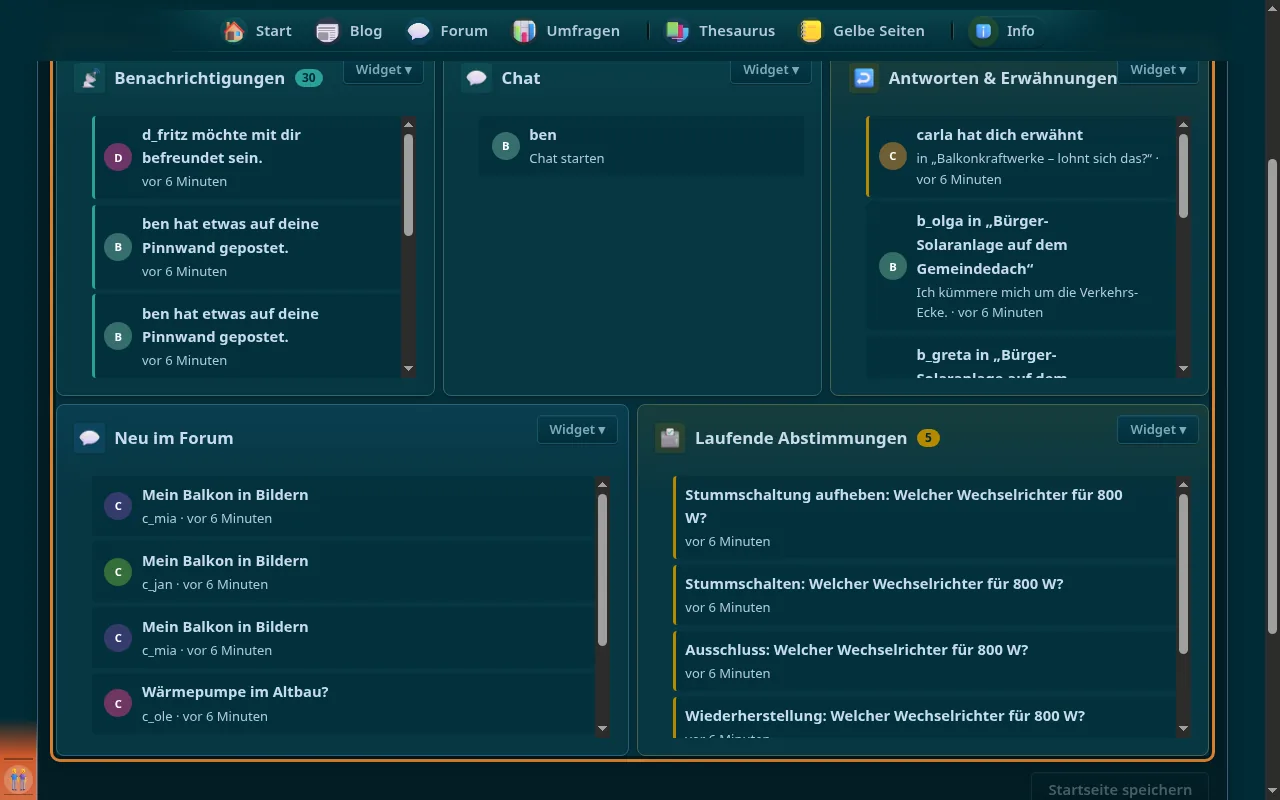Click the Chat panel bubble icon
Screen dimensions: 1280x800
(477, 78)
